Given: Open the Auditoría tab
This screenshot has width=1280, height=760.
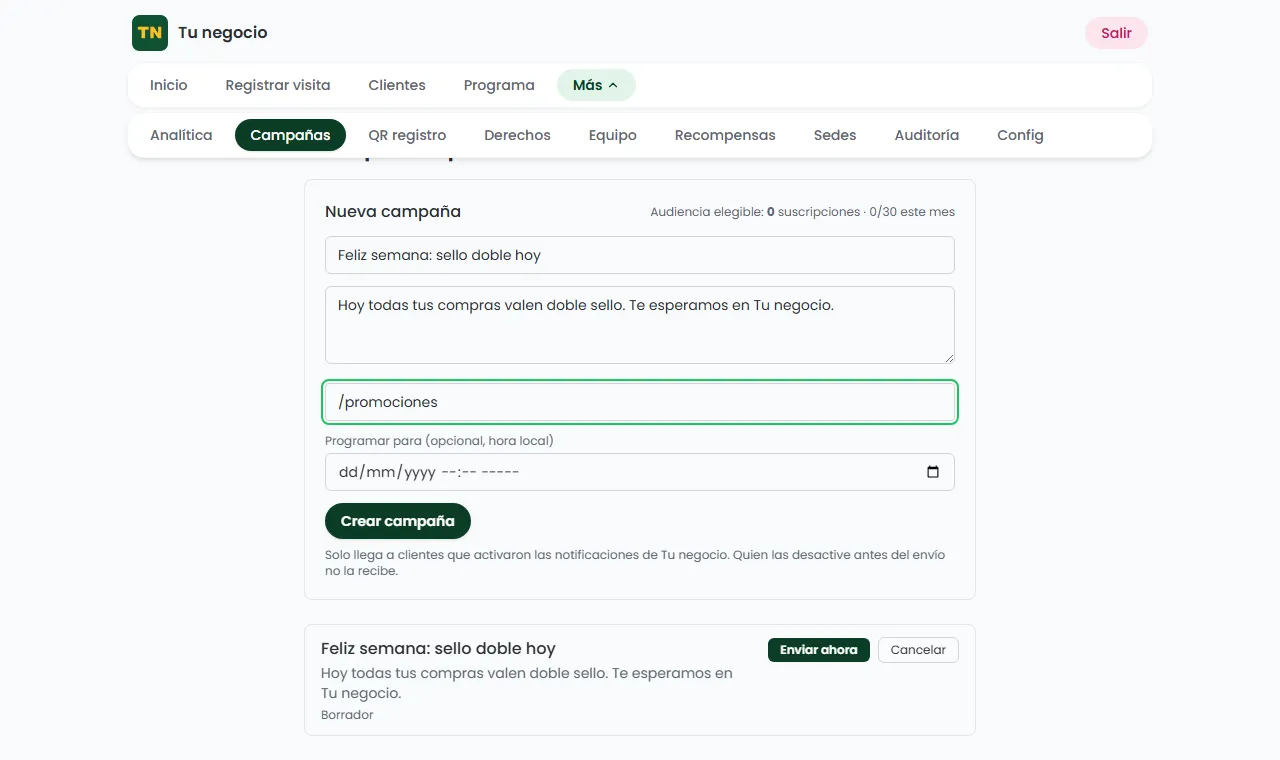Looking at the screenshot, I should click(x=927, y=135).
